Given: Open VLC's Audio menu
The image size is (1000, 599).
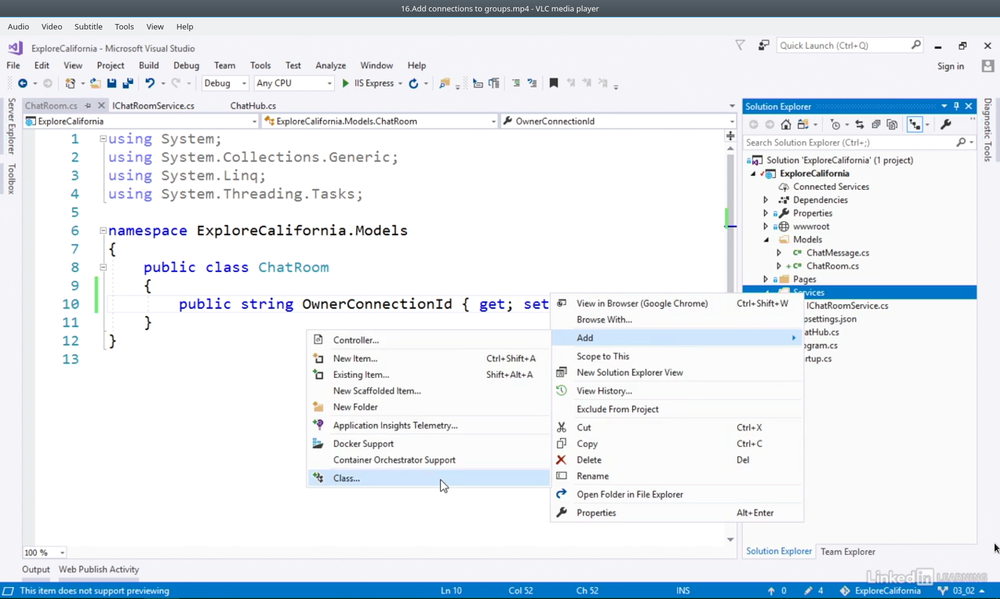Looking at the screenshot, I should 18,27.
